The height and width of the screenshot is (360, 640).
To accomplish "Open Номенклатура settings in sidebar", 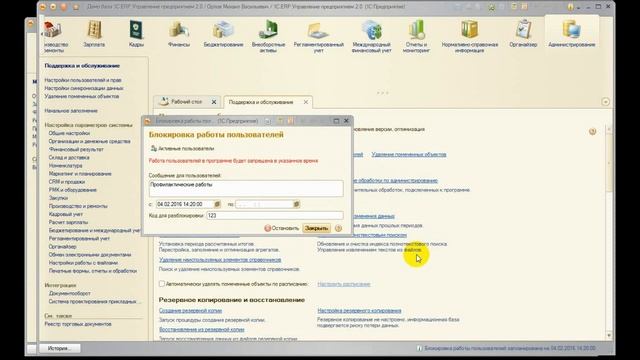I will (65, 166).
